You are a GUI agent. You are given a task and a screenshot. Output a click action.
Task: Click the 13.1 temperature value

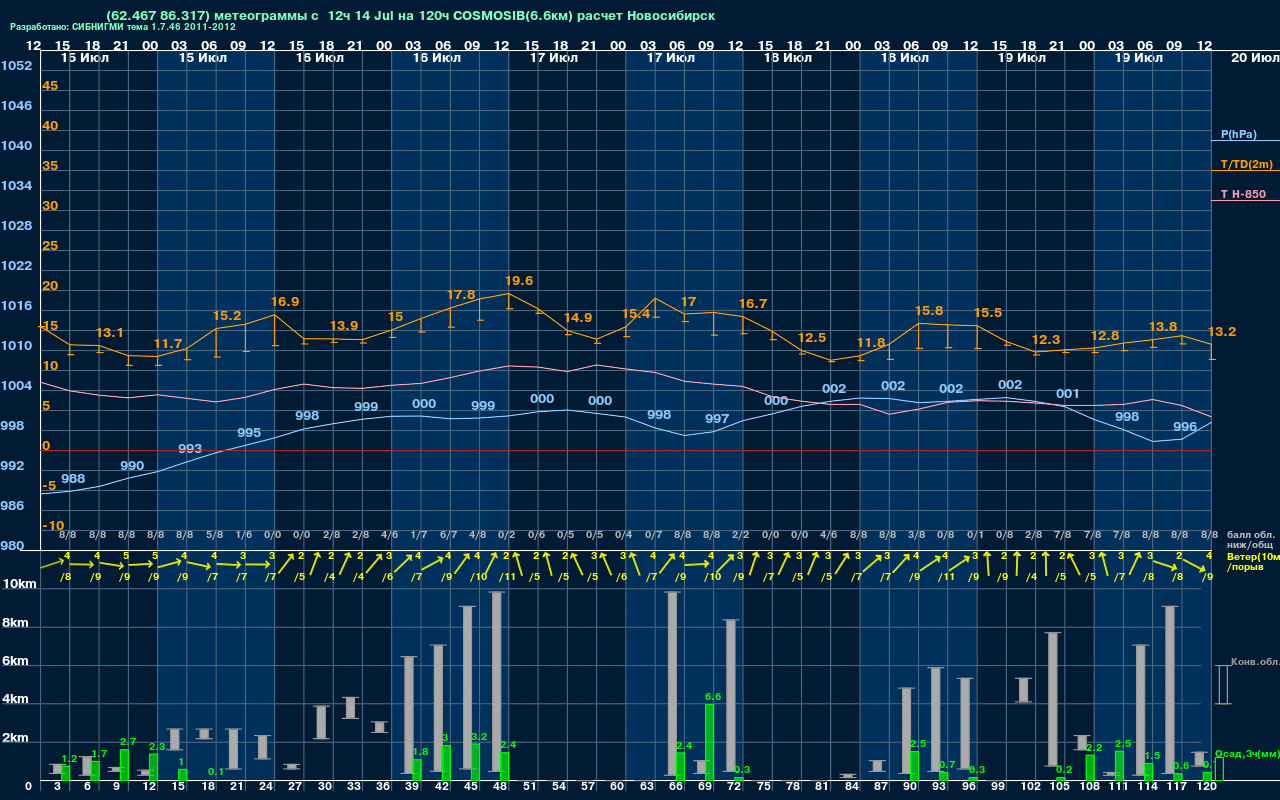tap(110, 333)
